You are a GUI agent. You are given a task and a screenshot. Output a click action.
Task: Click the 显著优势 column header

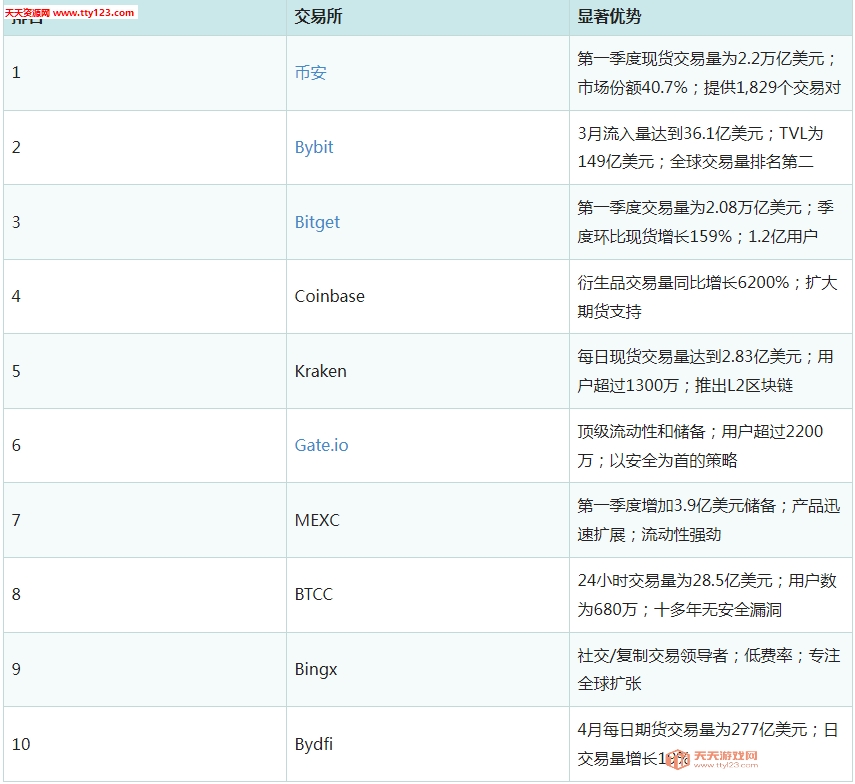(609, 16)
